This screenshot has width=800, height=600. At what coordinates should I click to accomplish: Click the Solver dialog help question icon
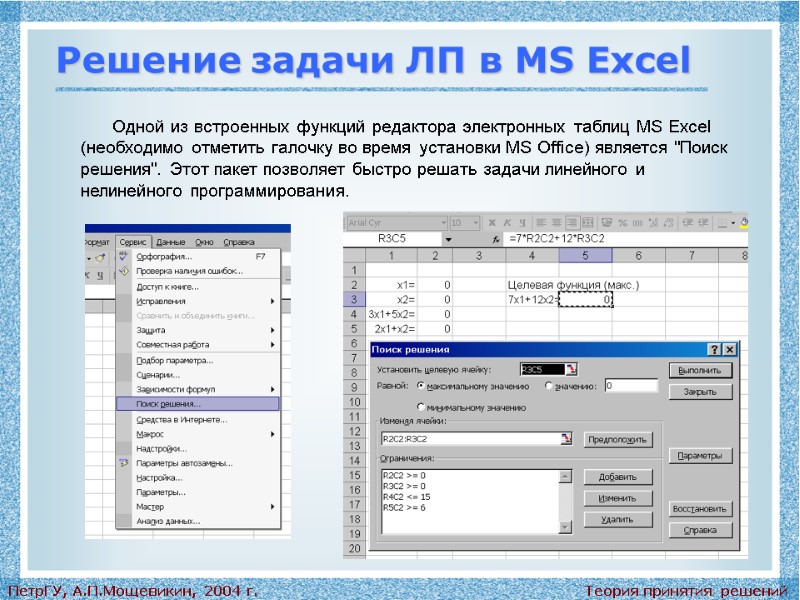pos(714,349)
